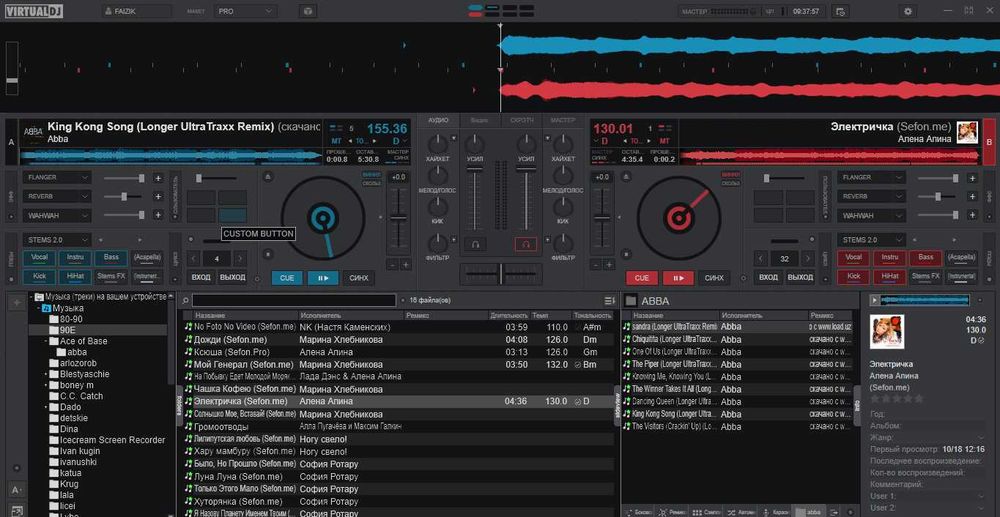
Task: Click the СИНХ sync button on left deck
Action: coord(359,278)
